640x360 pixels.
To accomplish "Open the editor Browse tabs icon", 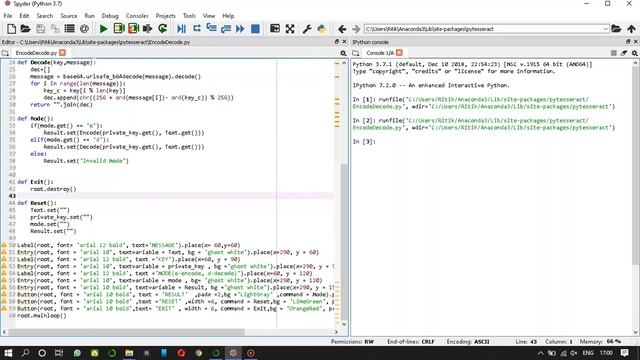I will pos(5,53).
